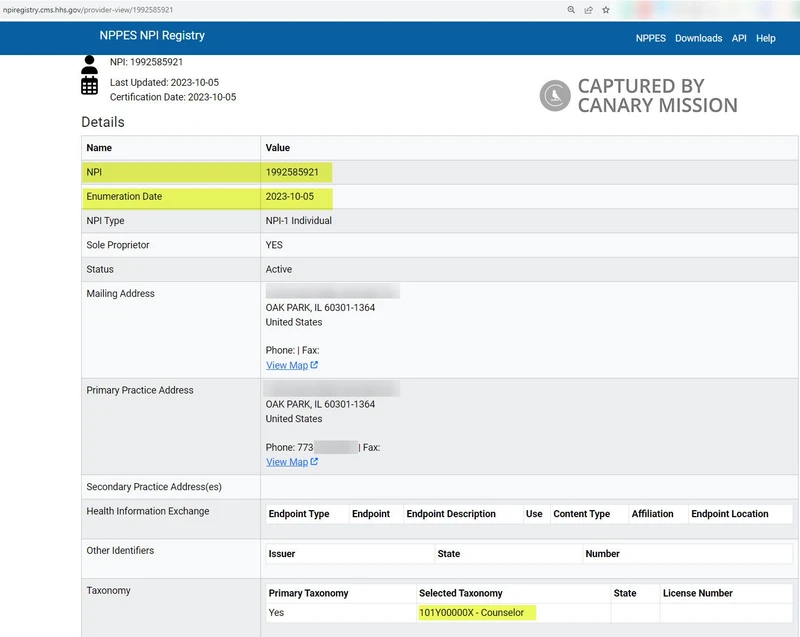Click the Affiliation column header
Screen dimensions: 800x637
(x=653, y=514)
